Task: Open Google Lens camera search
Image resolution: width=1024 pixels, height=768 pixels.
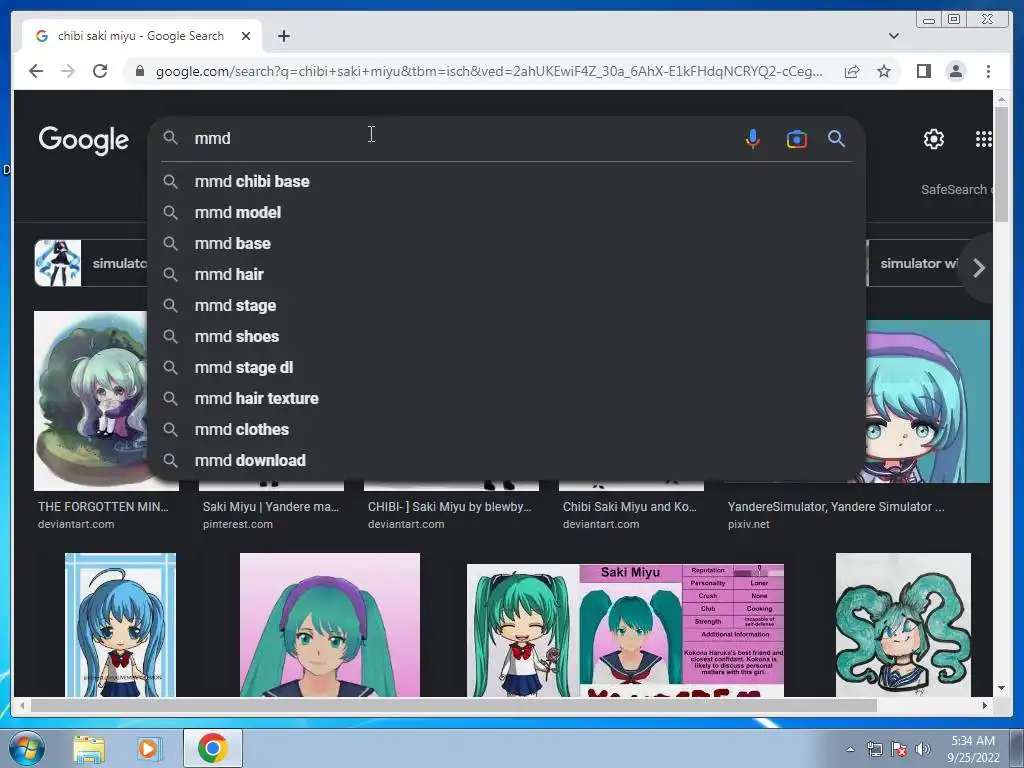Action: click(796, 139)
